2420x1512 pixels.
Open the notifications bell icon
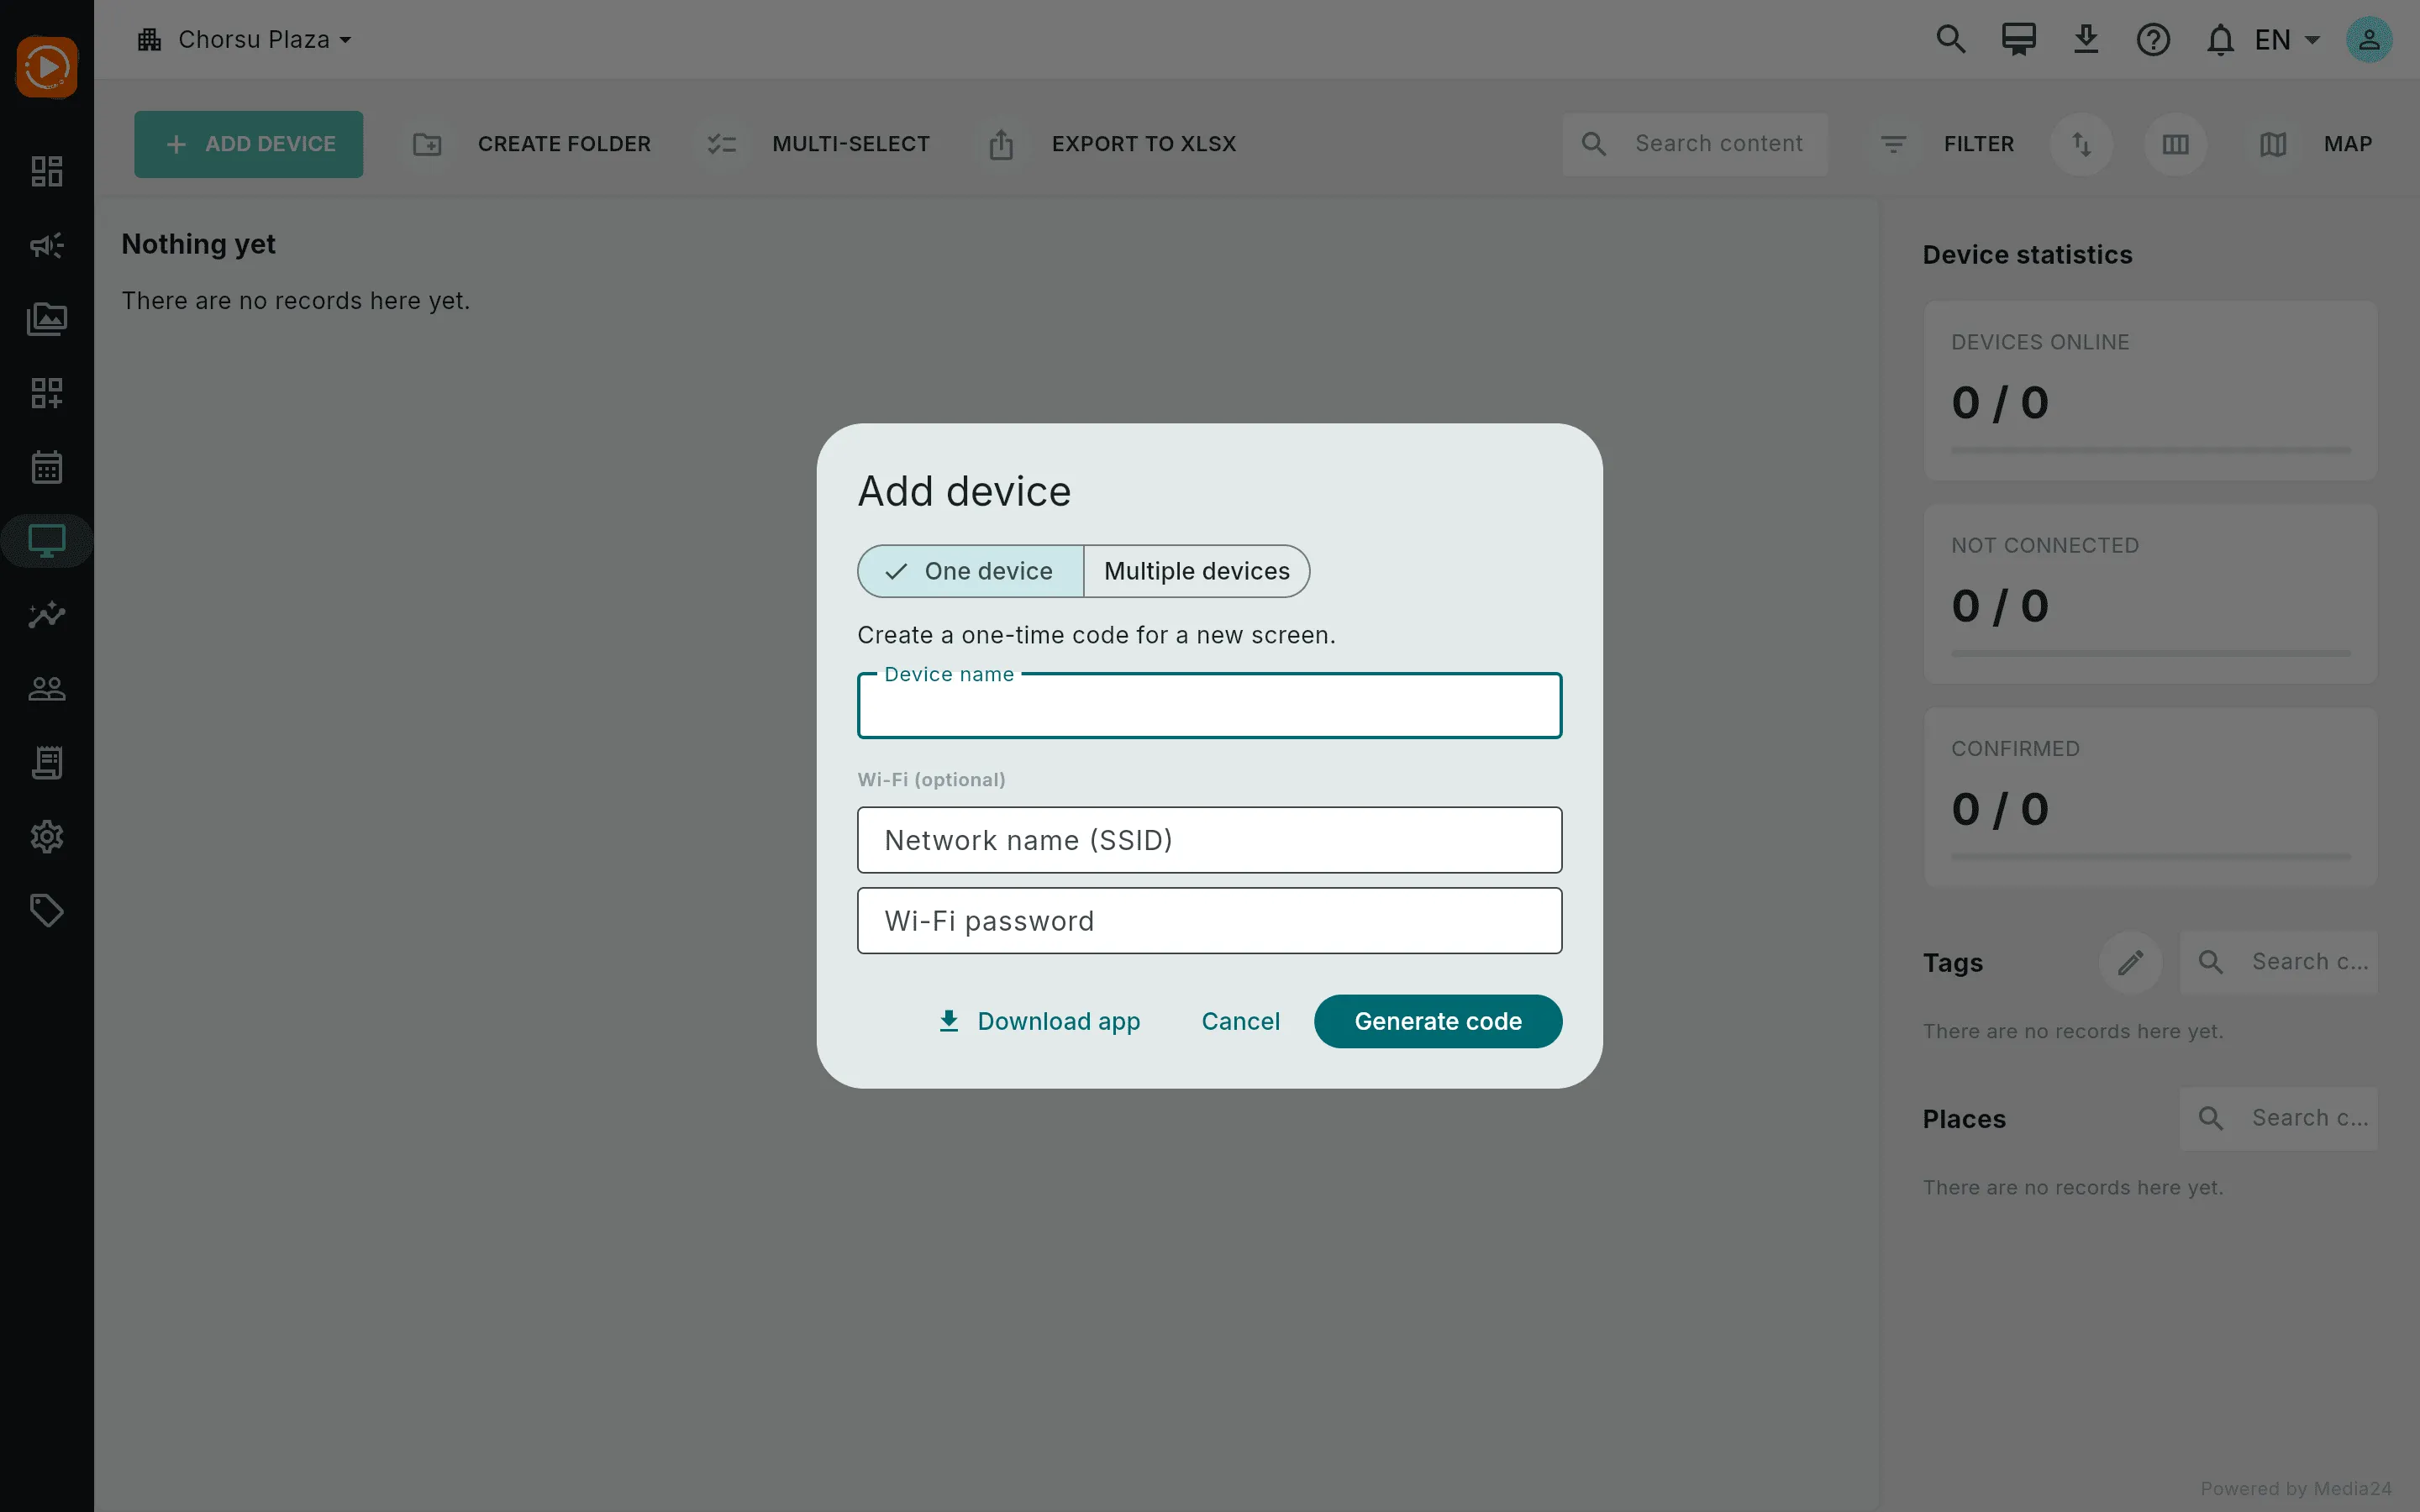(x=2220, y=40)
